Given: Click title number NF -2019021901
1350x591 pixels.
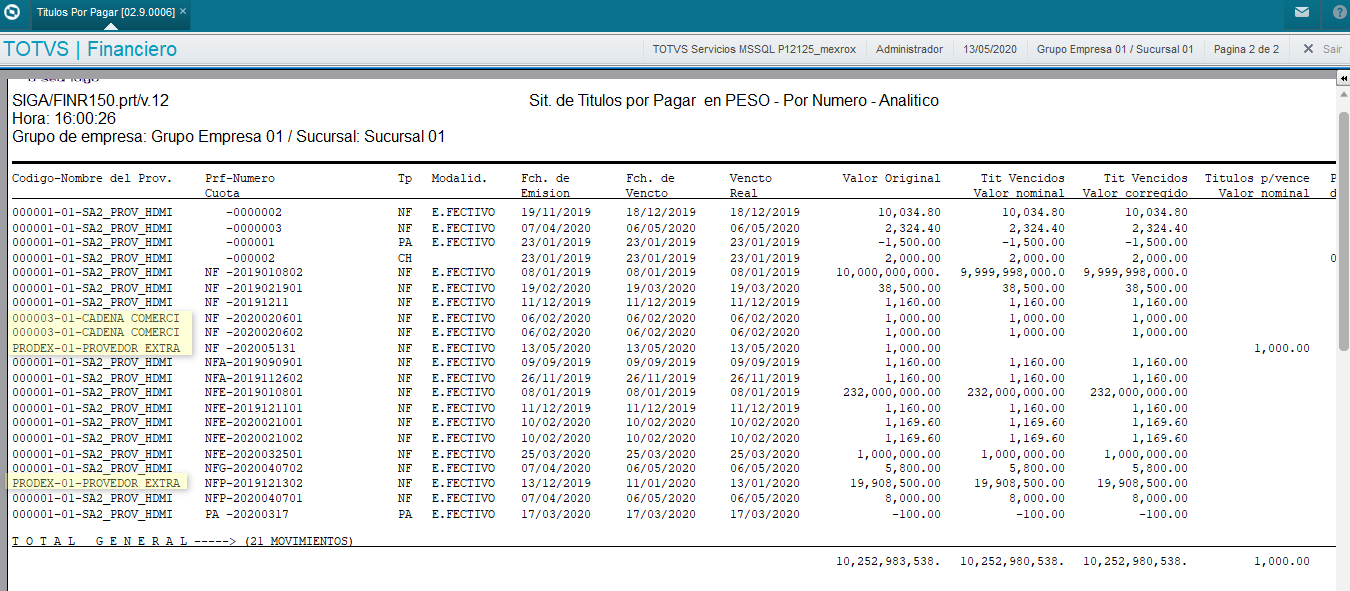Looking at the screenshot, I should [254, 287].
